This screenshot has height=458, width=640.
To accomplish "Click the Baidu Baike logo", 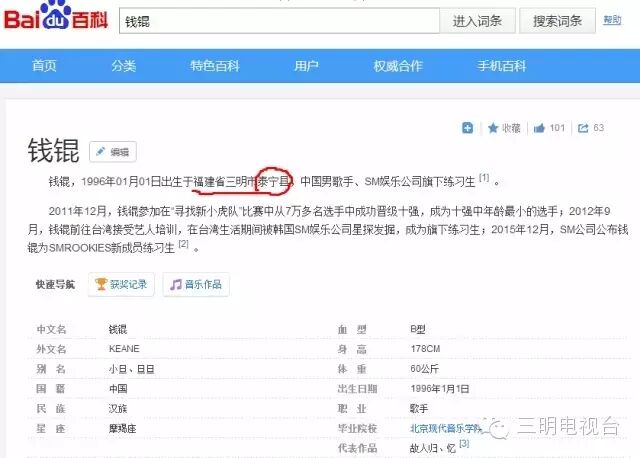I will coord(56,16).
